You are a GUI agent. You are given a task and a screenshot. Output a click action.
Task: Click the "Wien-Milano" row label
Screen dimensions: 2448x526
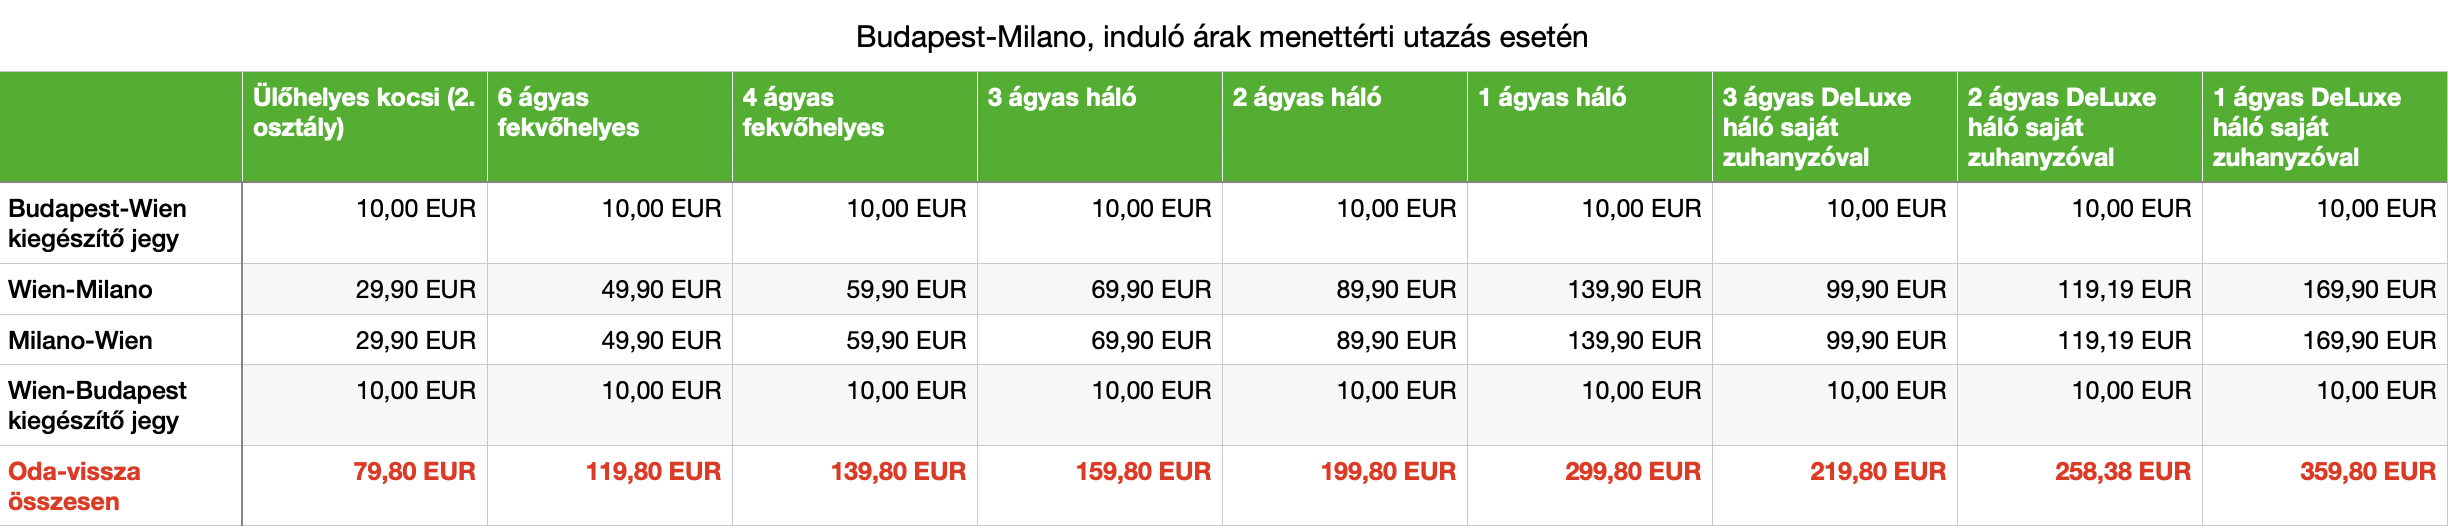(x=80, y=290)
